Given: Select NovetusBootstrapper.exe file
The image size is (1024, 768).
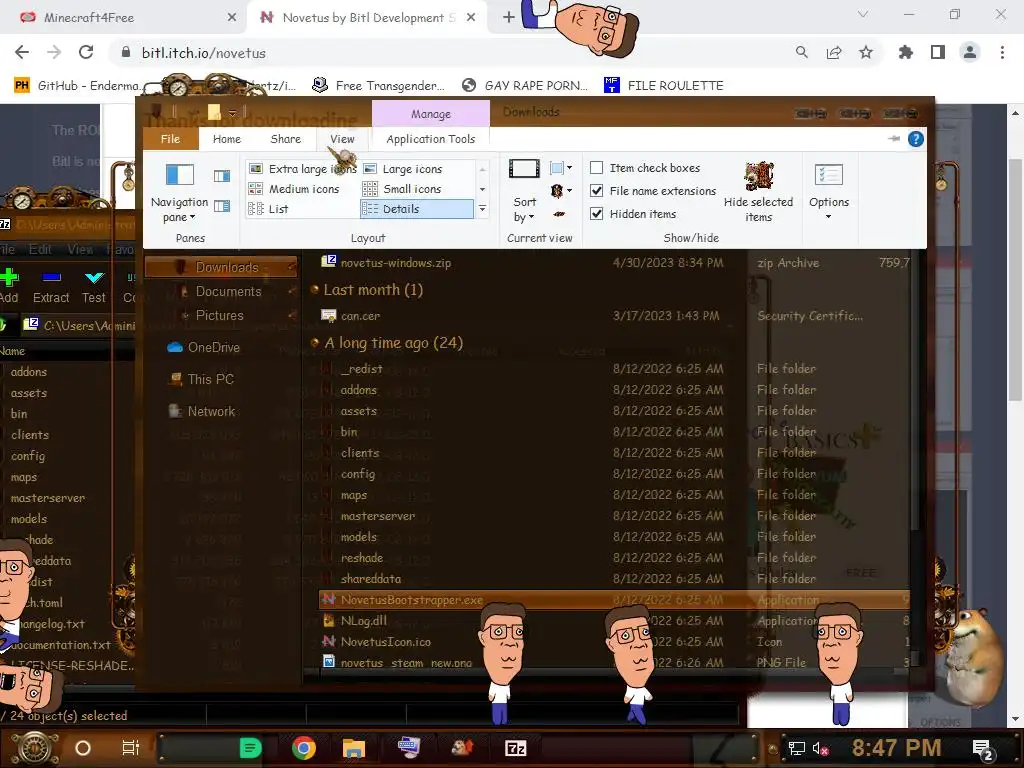Looking at the screenshot, I should point(614,600).
